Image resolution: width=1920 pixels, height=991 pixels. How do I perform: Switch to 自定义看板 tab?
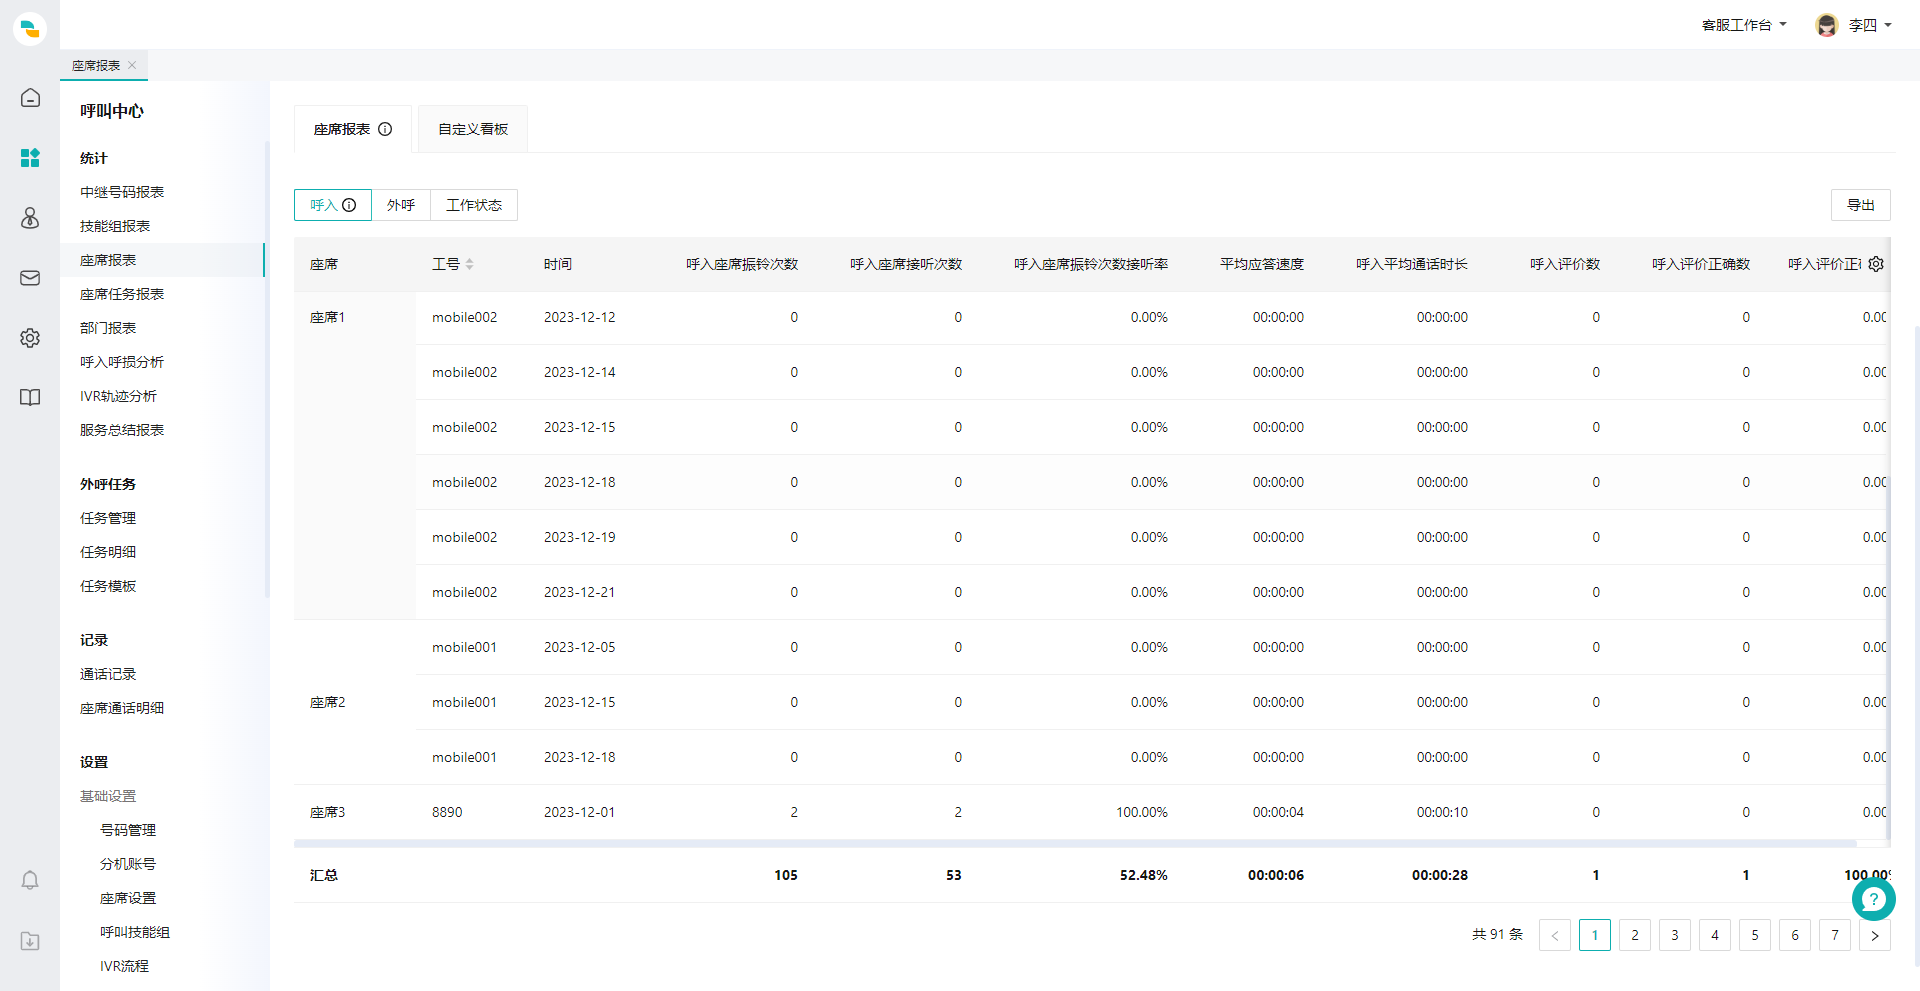pyautogui.click(x=473, y=129)
